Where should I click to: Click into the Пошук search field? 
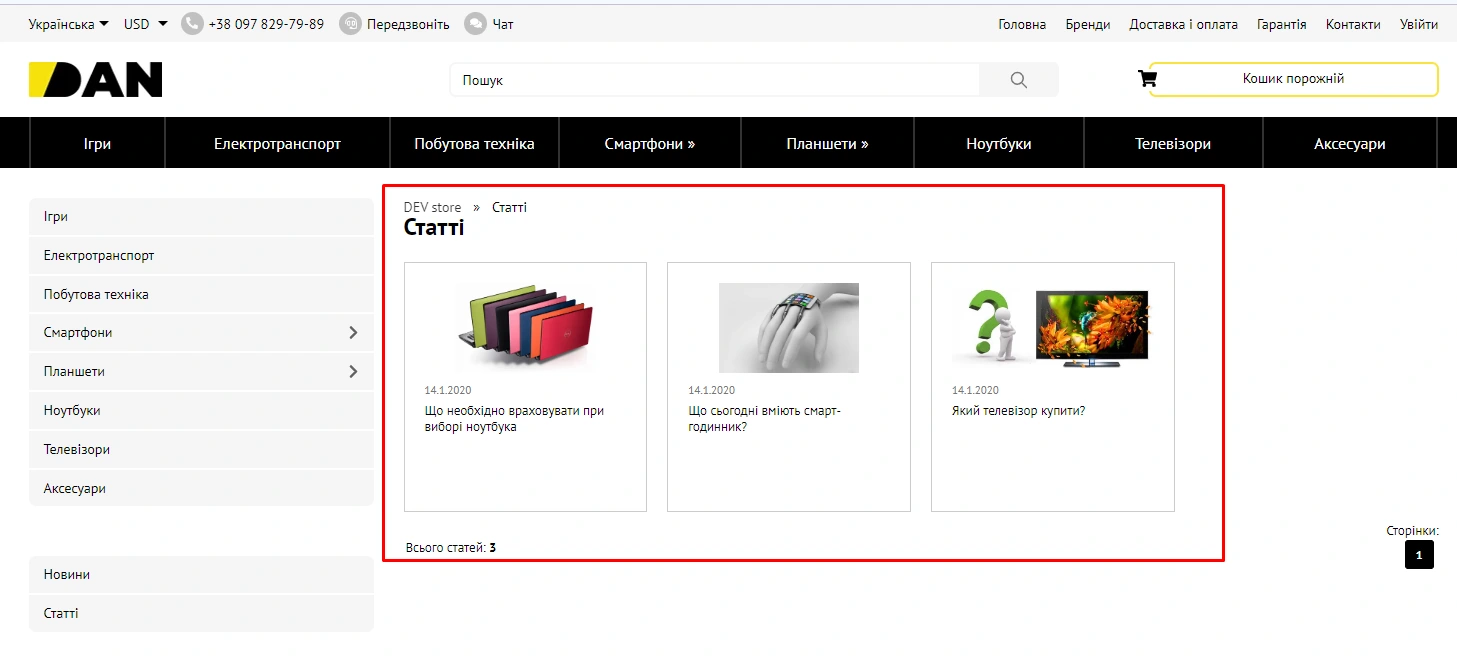click(x=714, y=80)
